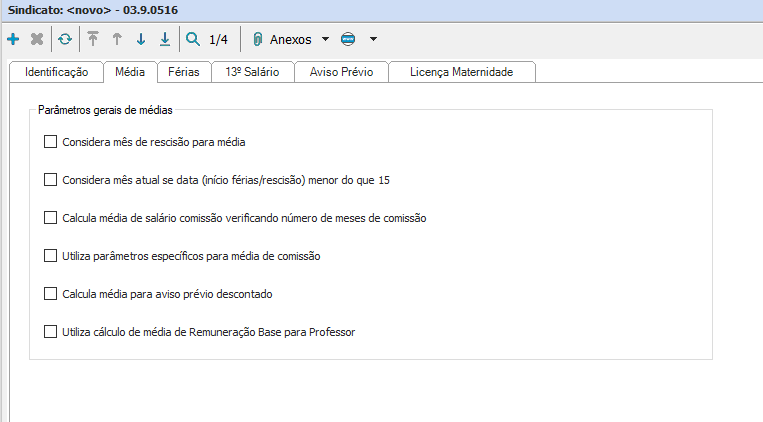
Task: Click the blue plus add record icon
Action: pyautogui.click(x=12, y=40)
